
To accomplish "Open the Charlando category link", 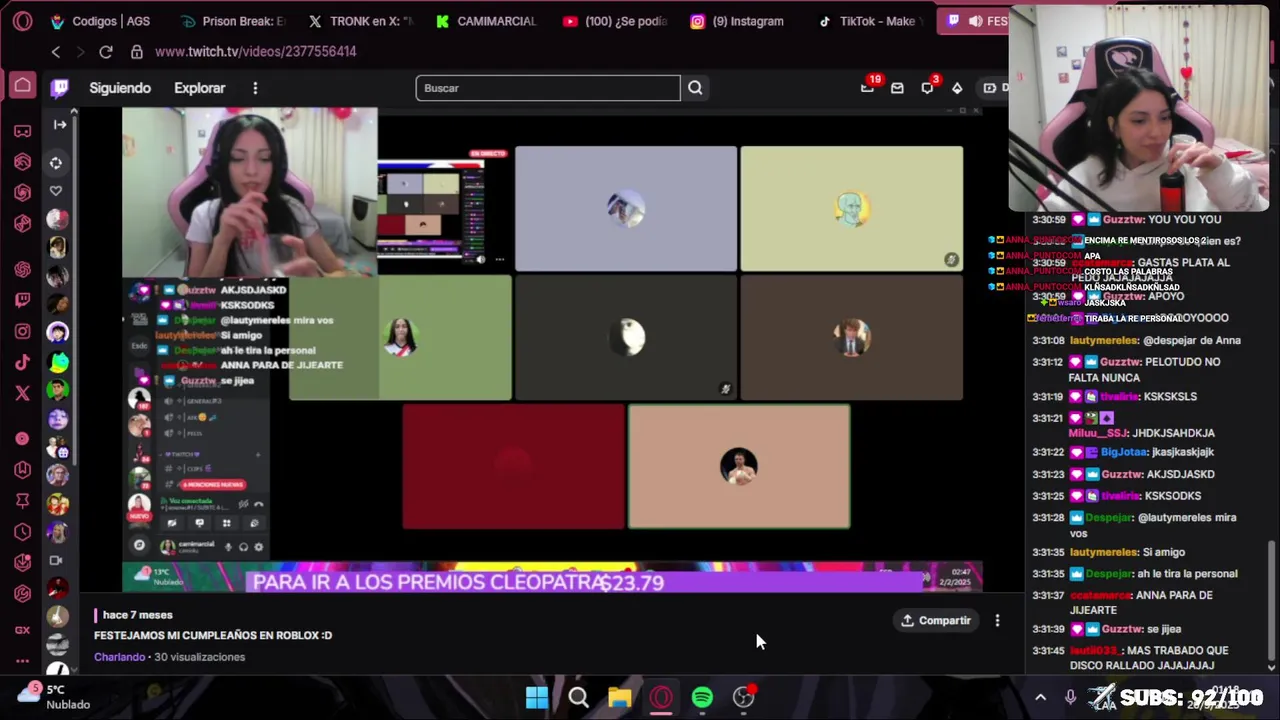I will pyautogui.click(x=119, y=657).
